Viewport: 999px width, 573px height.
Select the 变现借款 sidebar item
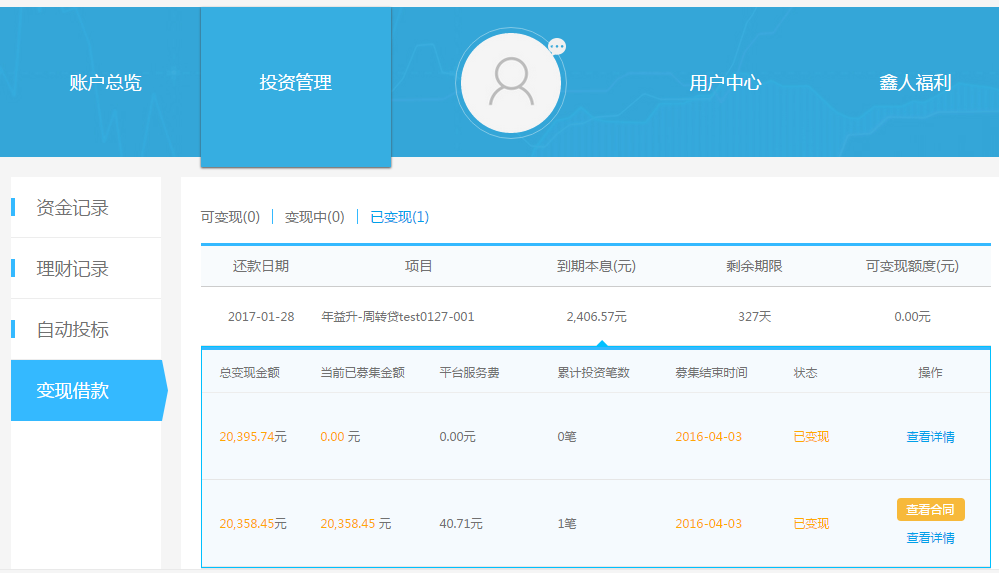click(73, 391)
